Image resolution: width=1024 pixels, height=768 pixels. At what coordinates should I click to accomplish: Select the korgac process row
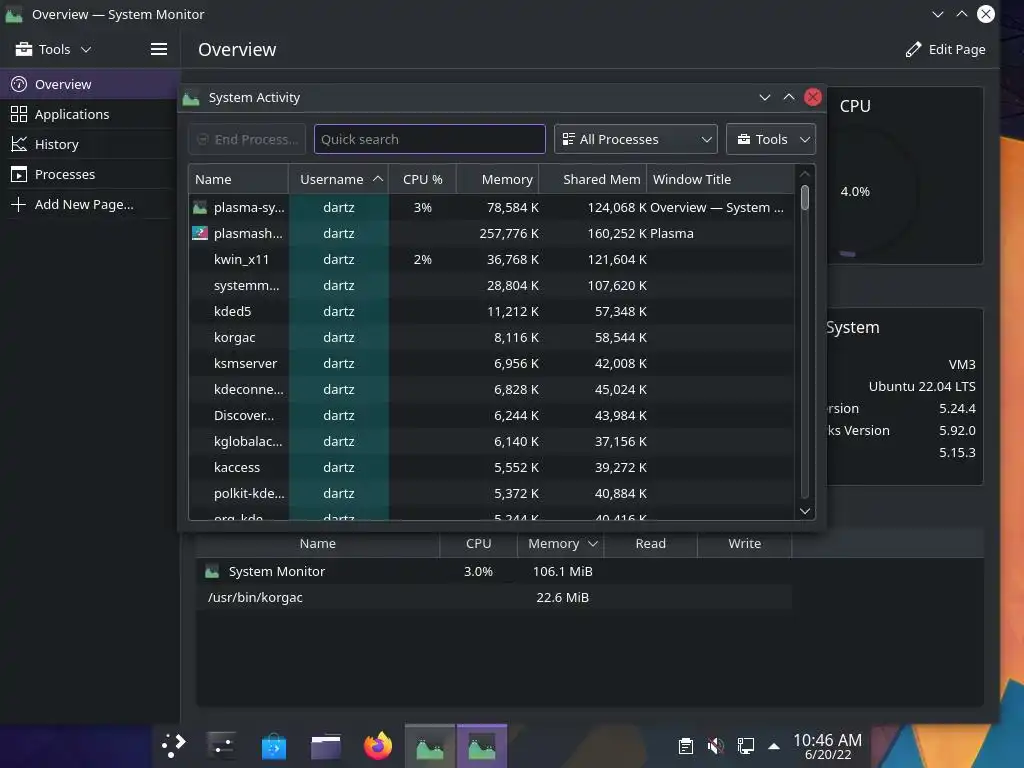click(492, 338)
